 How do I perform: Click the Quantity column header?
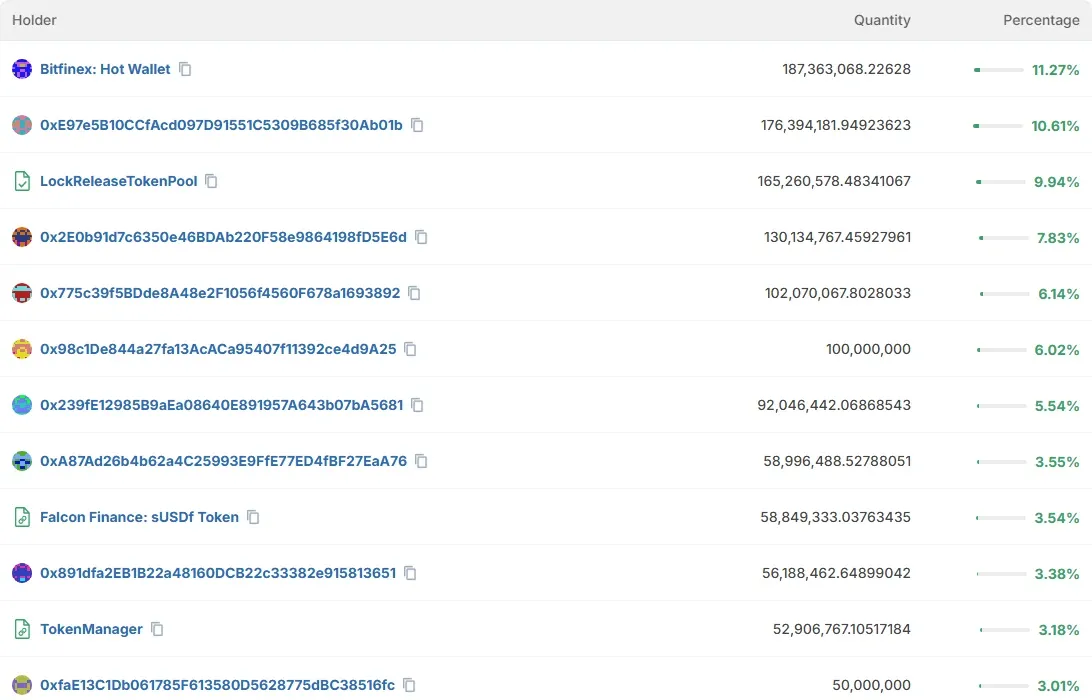click(882, 20)
